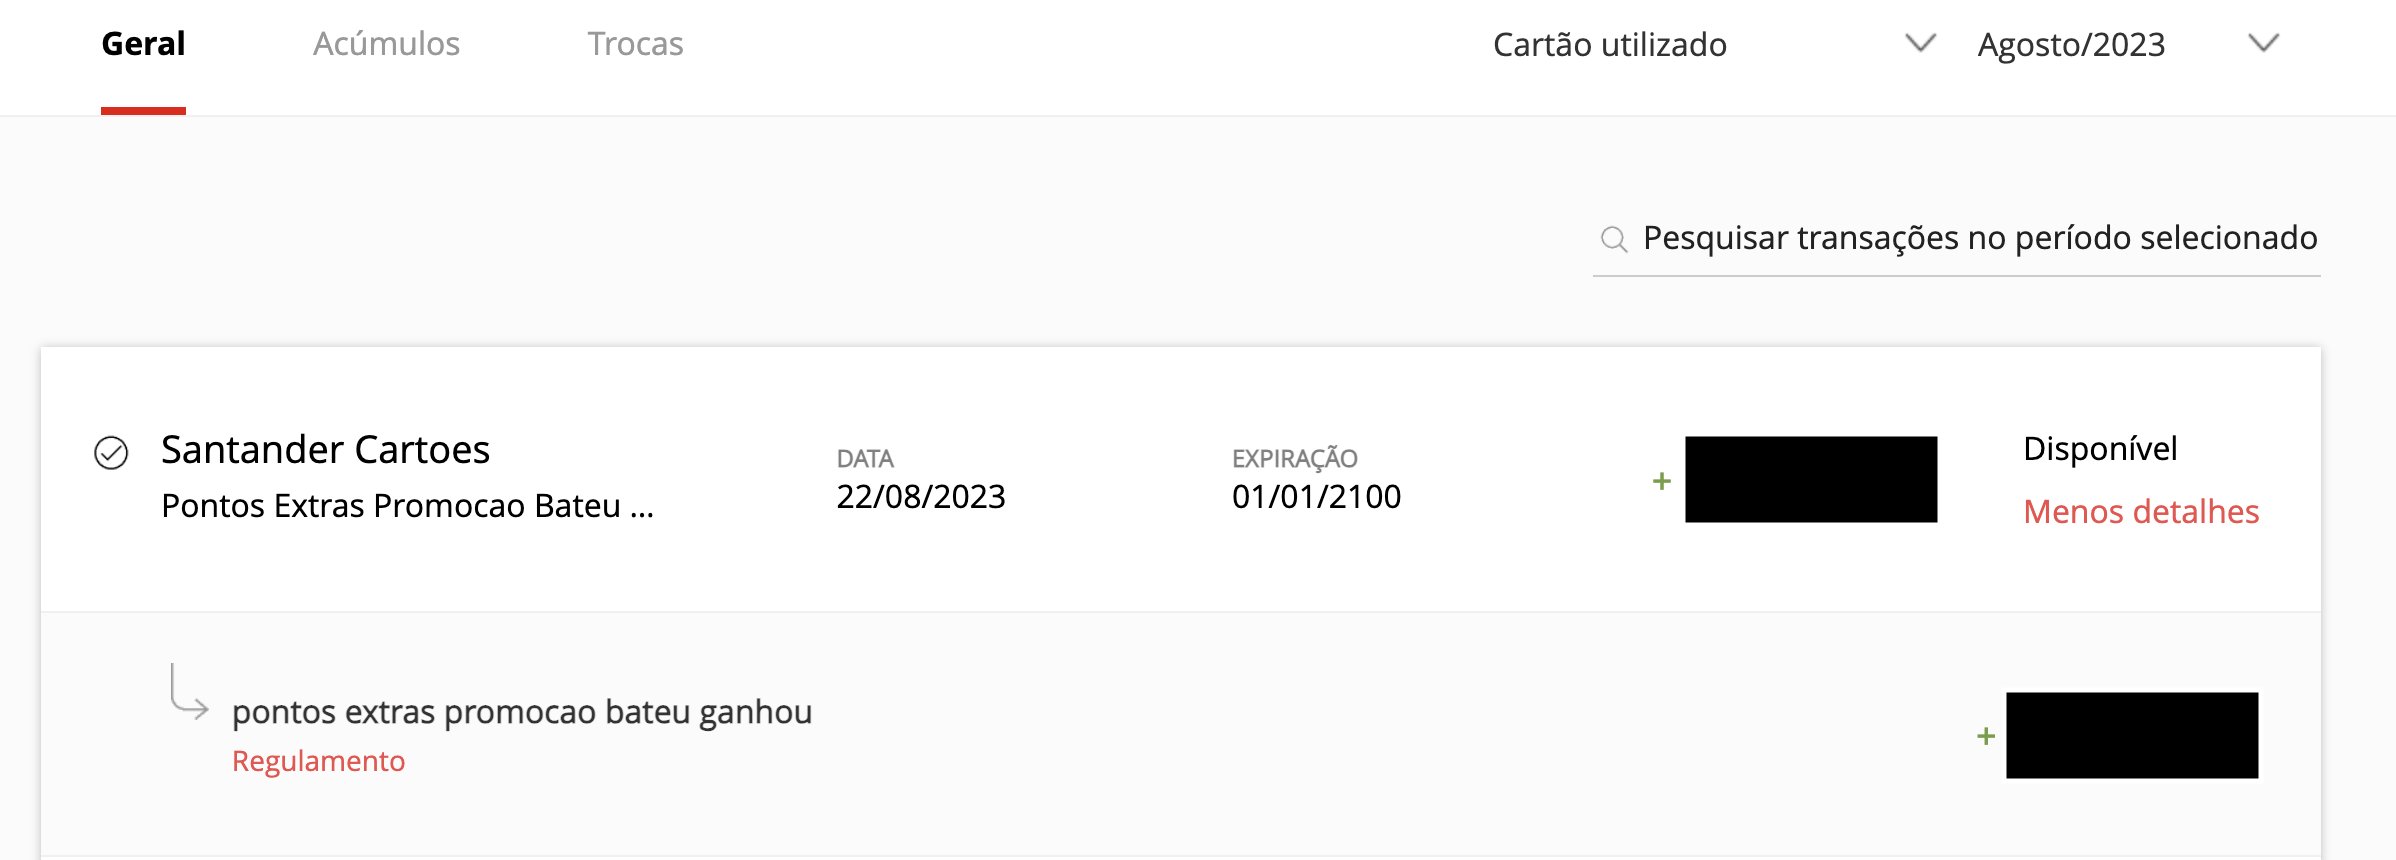Open the Cartão utilizado dropdown chevron
This screenshot has width=2396, height=860.
tap(1920, 43)
